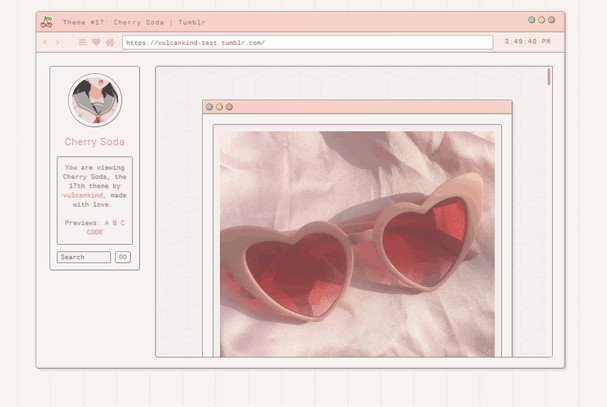
Task: Click the URL address bar
Action: [307, 43]
